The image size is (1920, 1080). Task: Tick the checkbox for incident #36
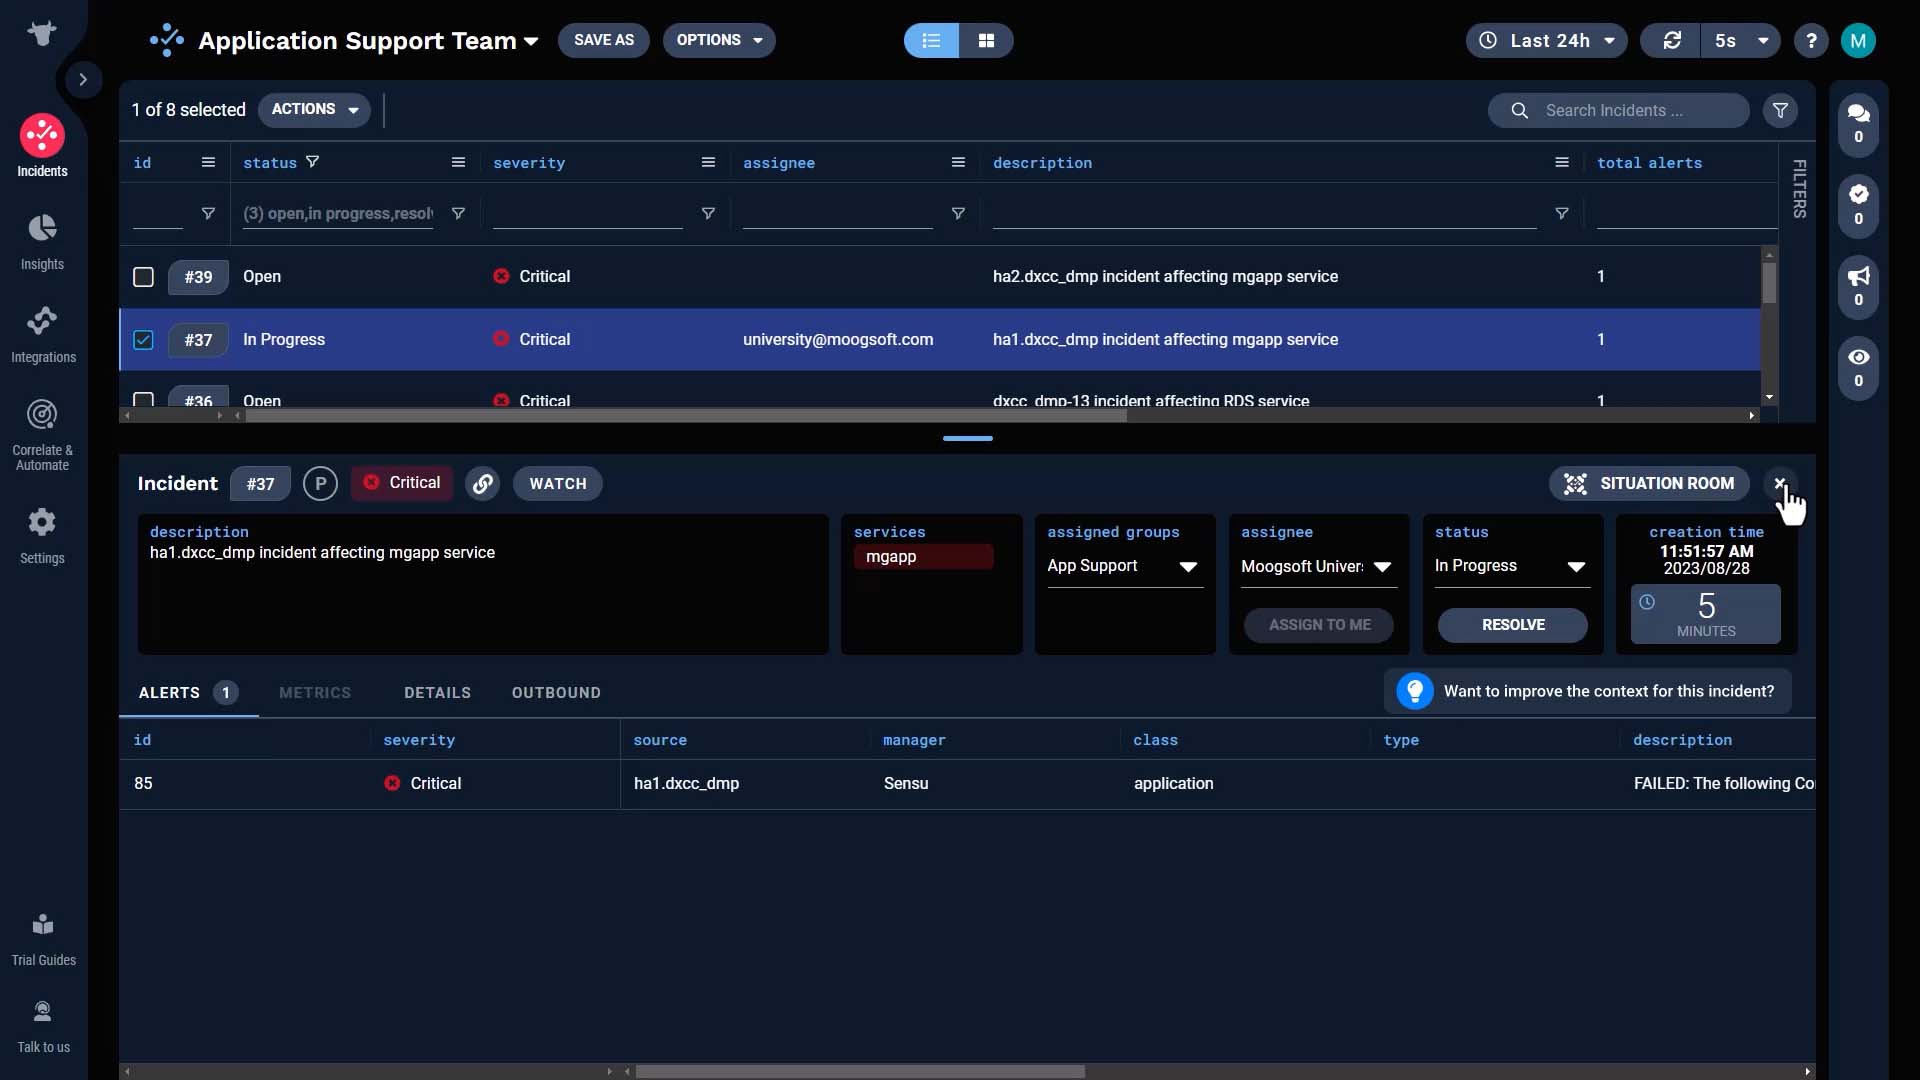point(143,399)
